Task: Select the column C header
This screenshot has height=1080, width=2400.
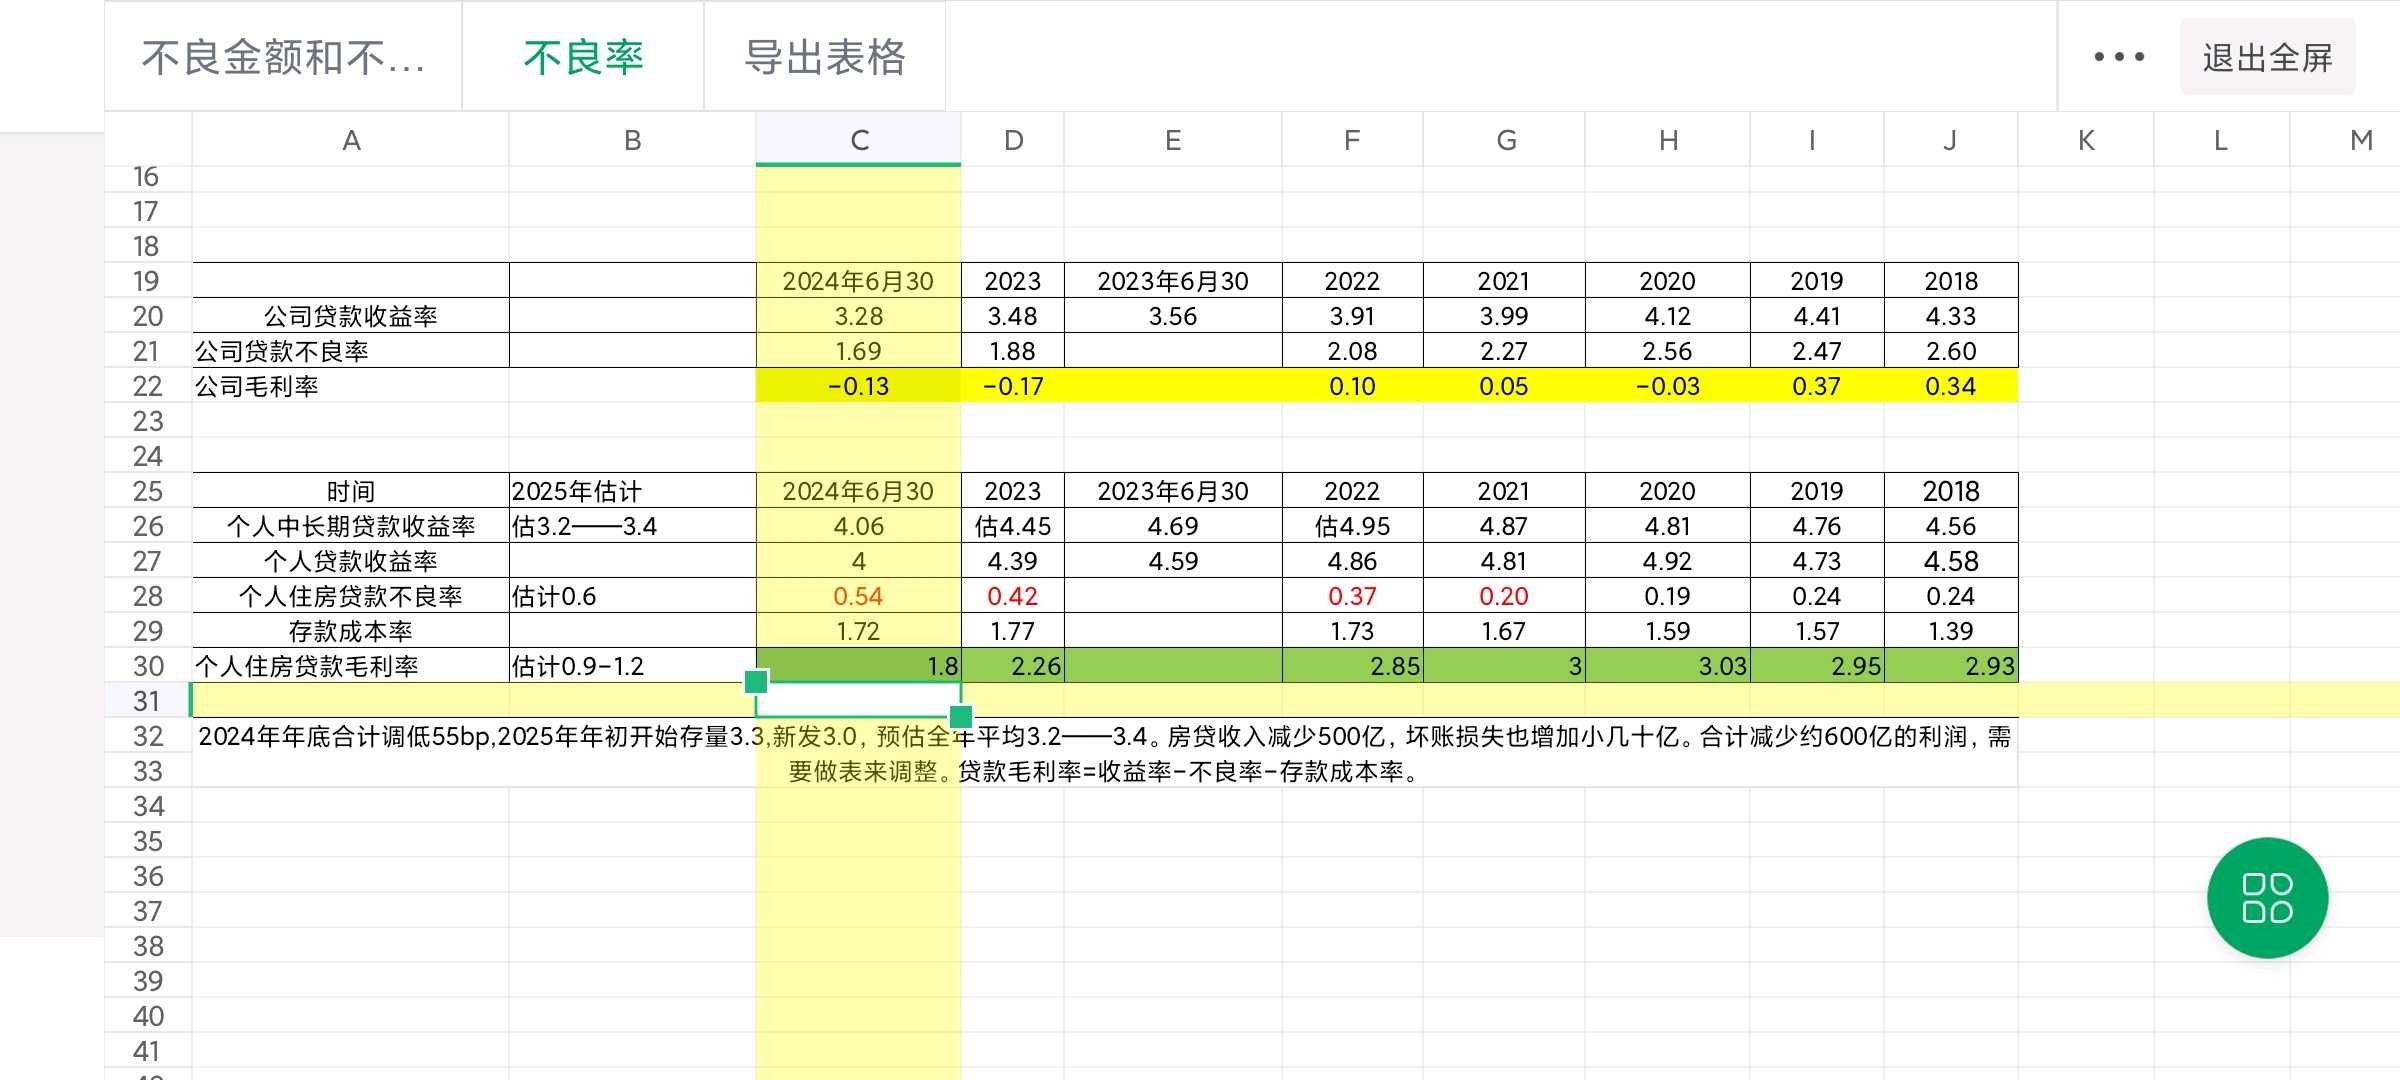Action: point(857,139)
